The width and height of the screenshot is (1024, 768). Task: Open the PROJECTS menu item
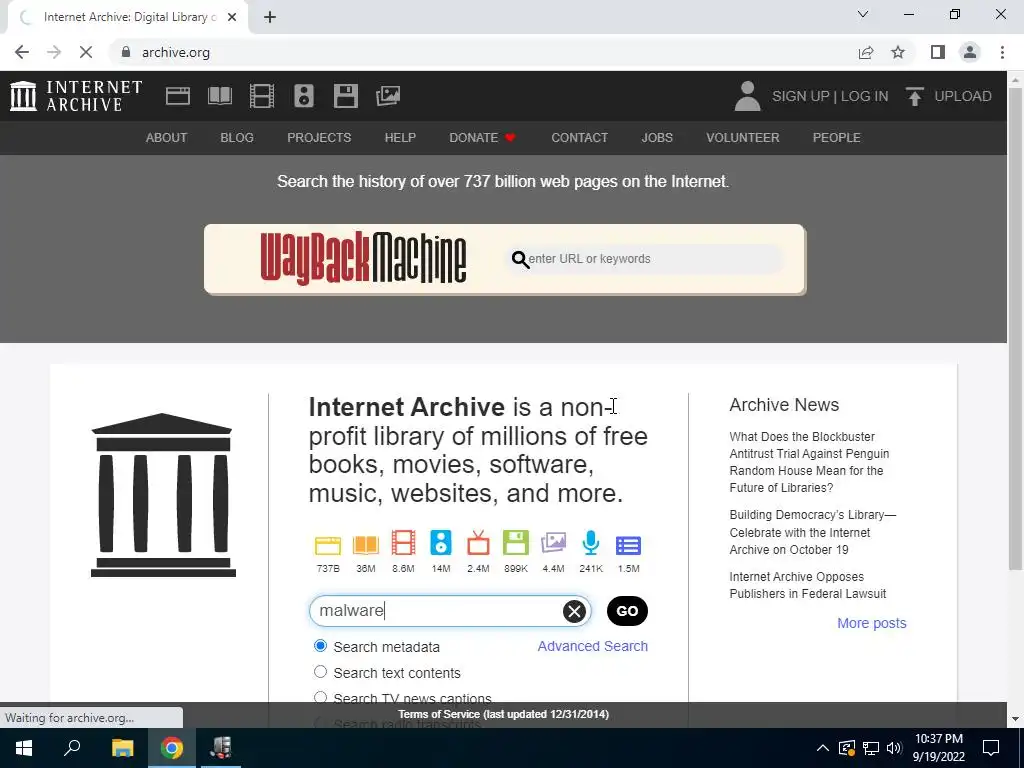319,138
